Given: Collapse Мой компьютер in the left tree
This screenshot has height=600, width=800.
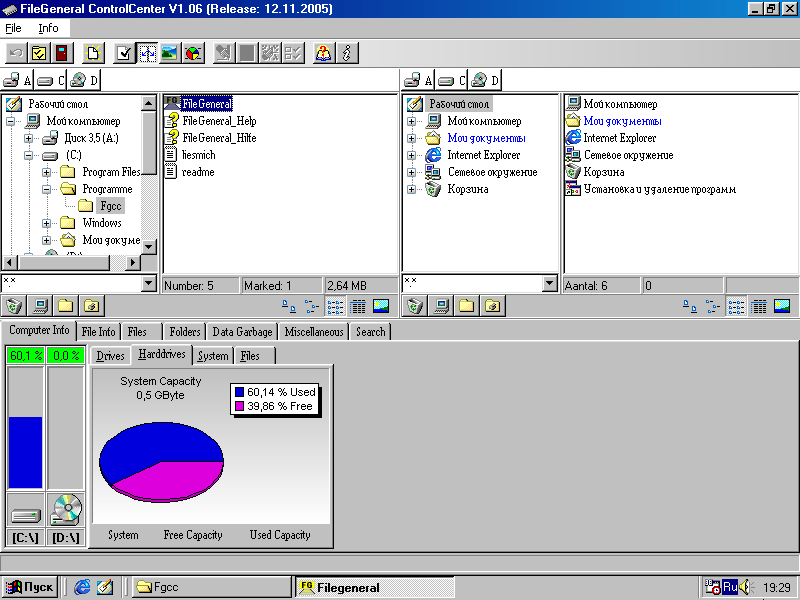Looking at the screenshot, I should 11,121.
